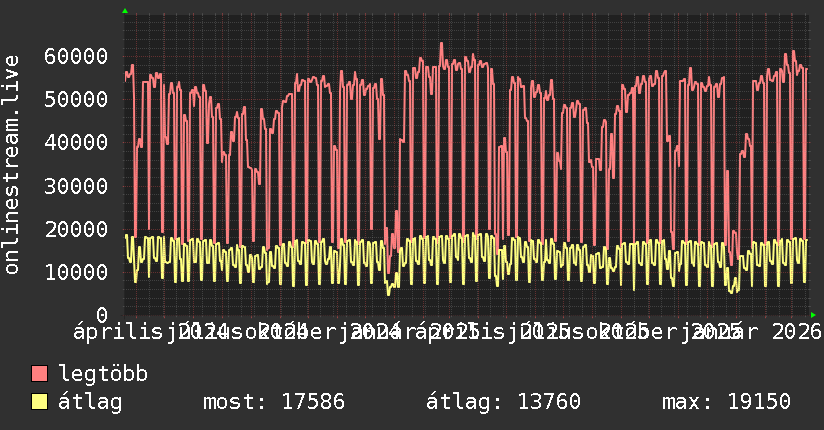
Task: Click the 50000 y-axis label
Action: (x=76, y=99)
